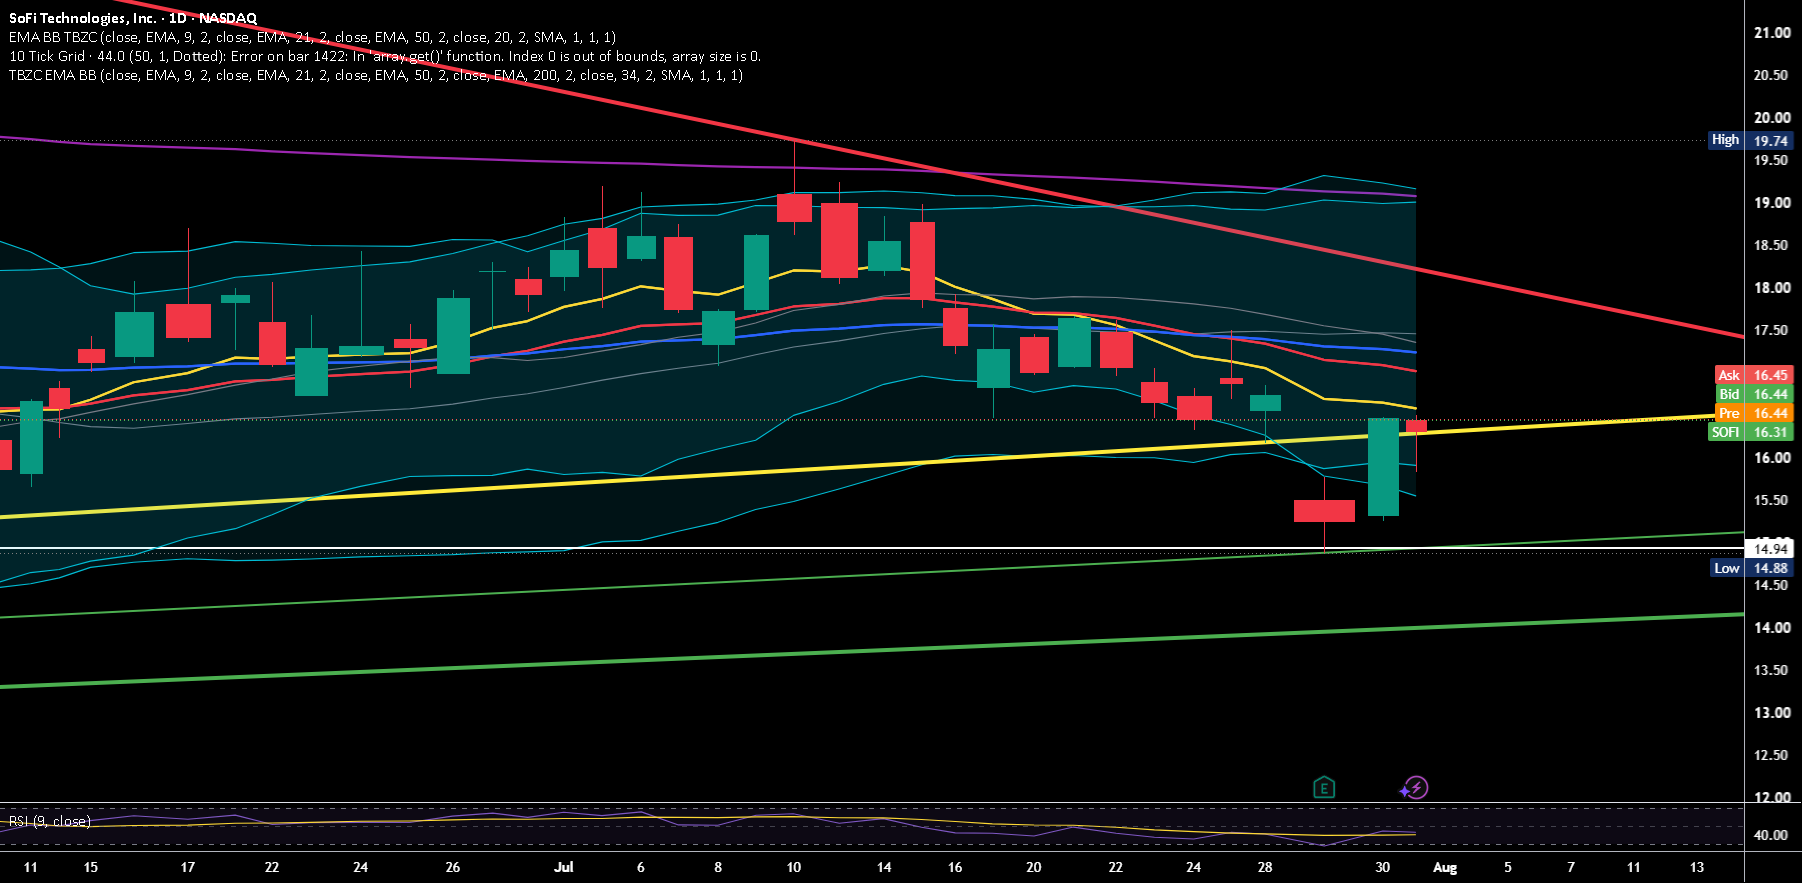Click the Low 14.88 price label
Screen dimensions: 1802x883
(x=1752, y=568)
